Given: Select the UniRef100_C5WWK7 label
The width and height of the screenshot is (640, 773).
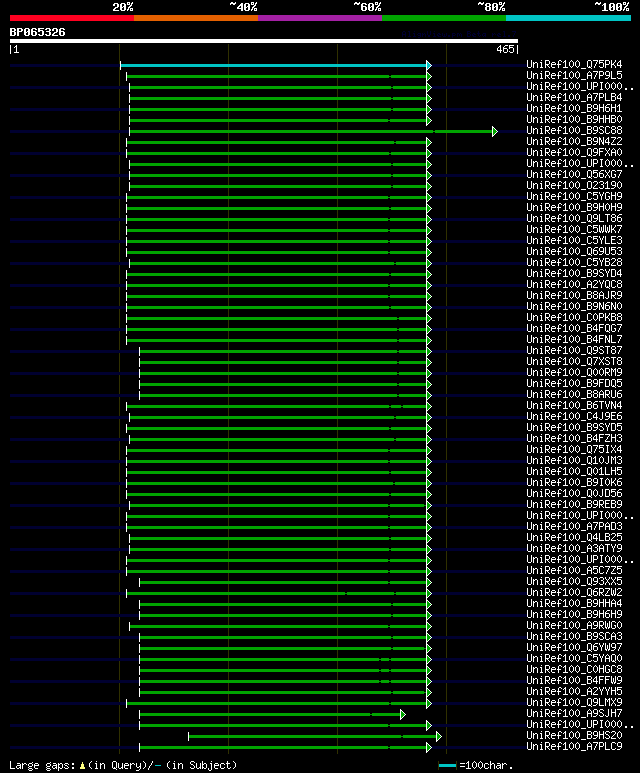Looking at the screenshot, I should (574, 229).
